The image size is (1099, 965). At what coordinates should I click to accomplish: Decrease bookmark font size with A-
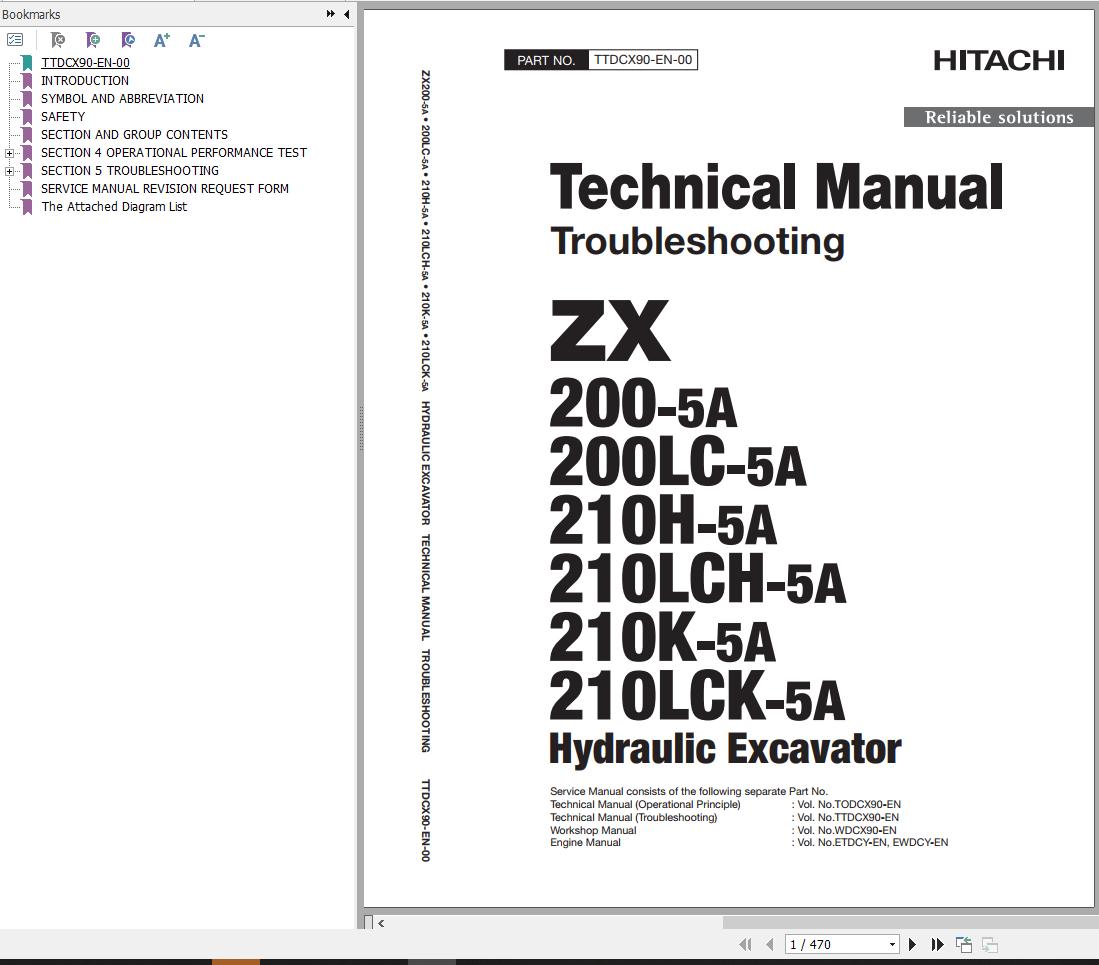pos(197,40)
